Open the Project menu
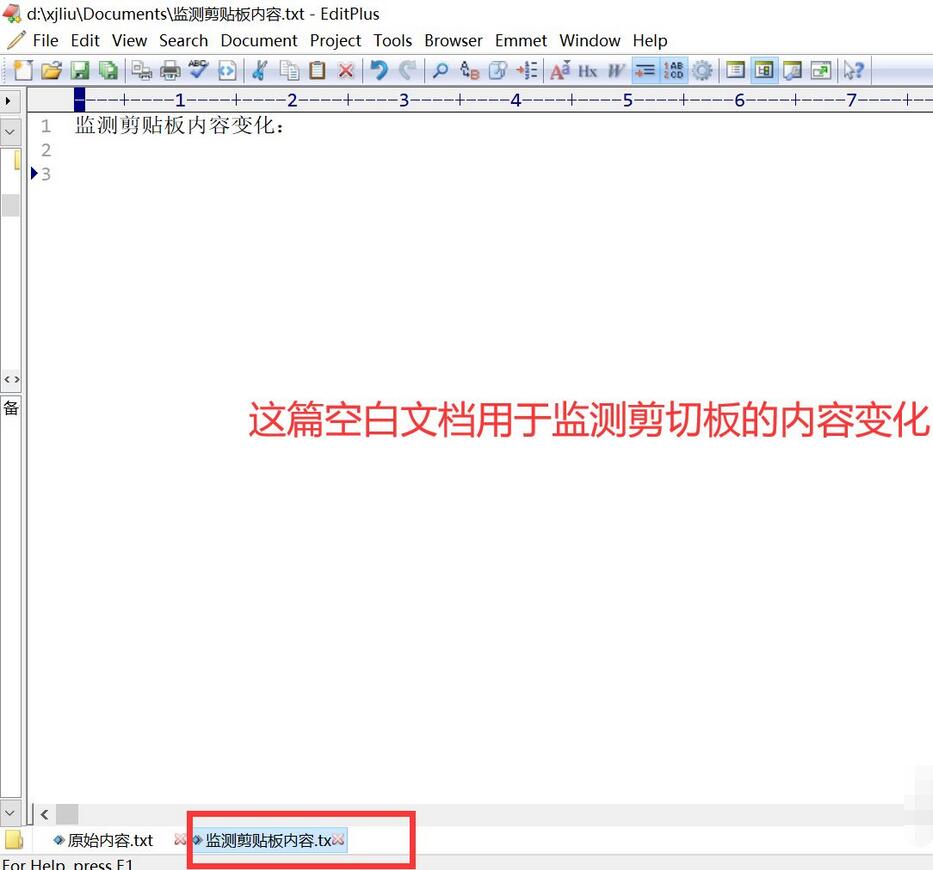The image size is (933, 870). 335,40
